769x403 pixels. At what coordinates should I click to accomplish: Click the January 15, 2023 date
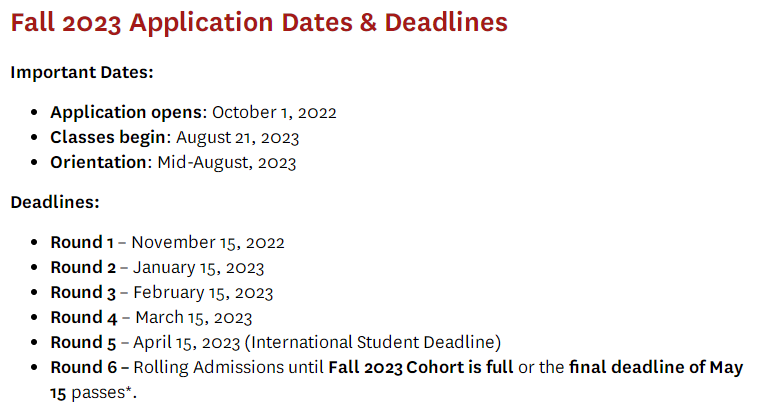pos(199,267)
